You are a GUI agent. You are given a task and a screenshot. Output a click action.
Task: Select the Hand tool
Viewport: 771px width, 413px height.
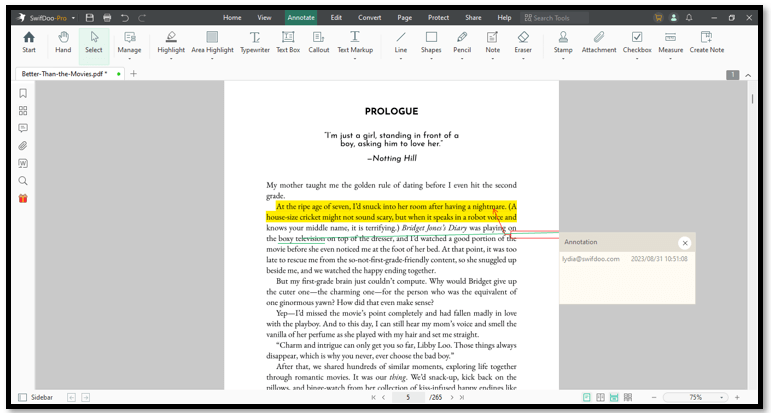pyautogui.click(x=63, y=42)
